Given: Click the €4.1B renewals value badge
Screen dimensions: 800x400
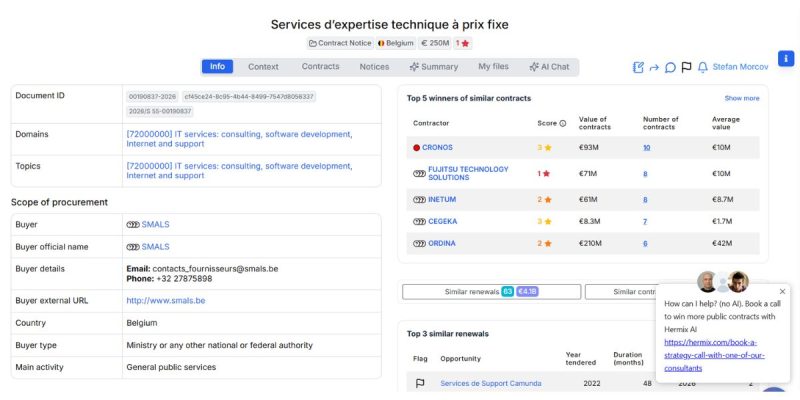Looking at the screenshot, I should [x=527, y=292].
